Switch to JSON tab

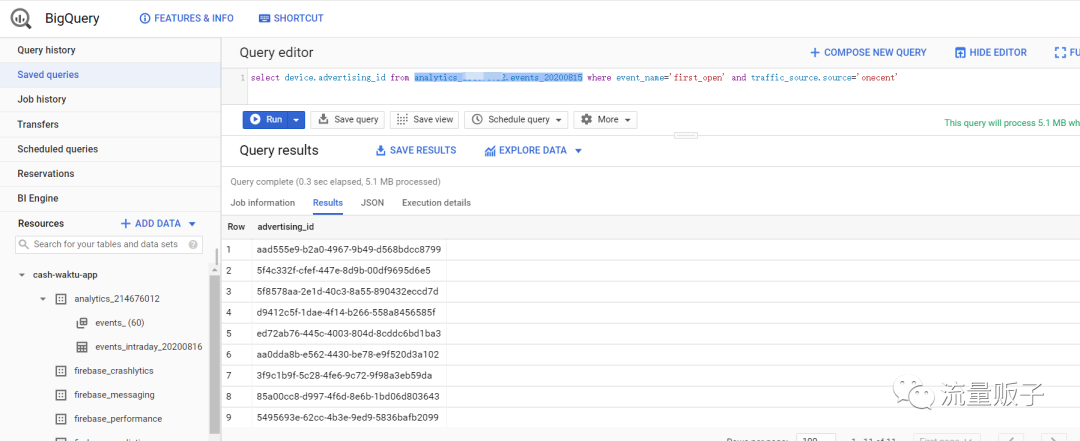373,203
